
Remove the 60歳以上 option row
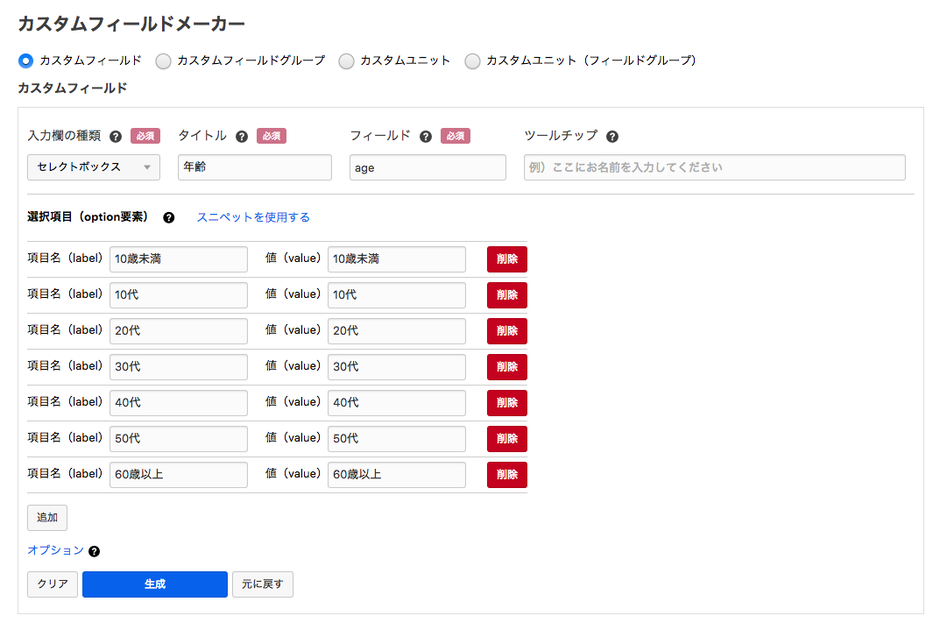[506, 475]
